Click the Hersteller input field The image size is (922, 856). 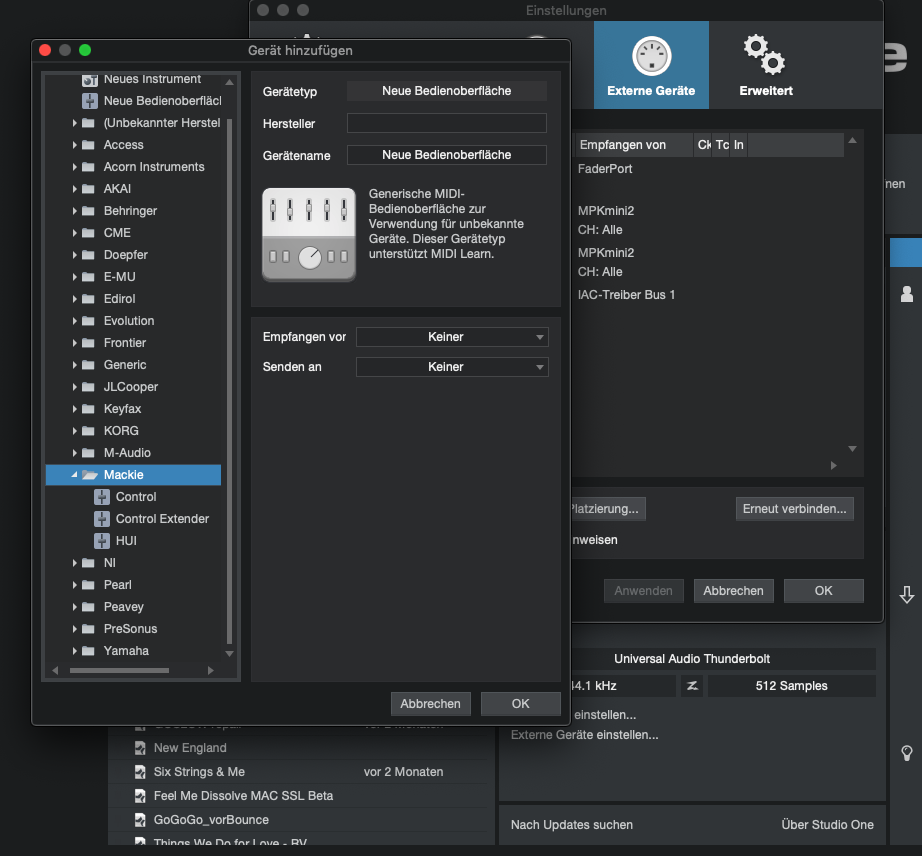(x=446, y=123)
